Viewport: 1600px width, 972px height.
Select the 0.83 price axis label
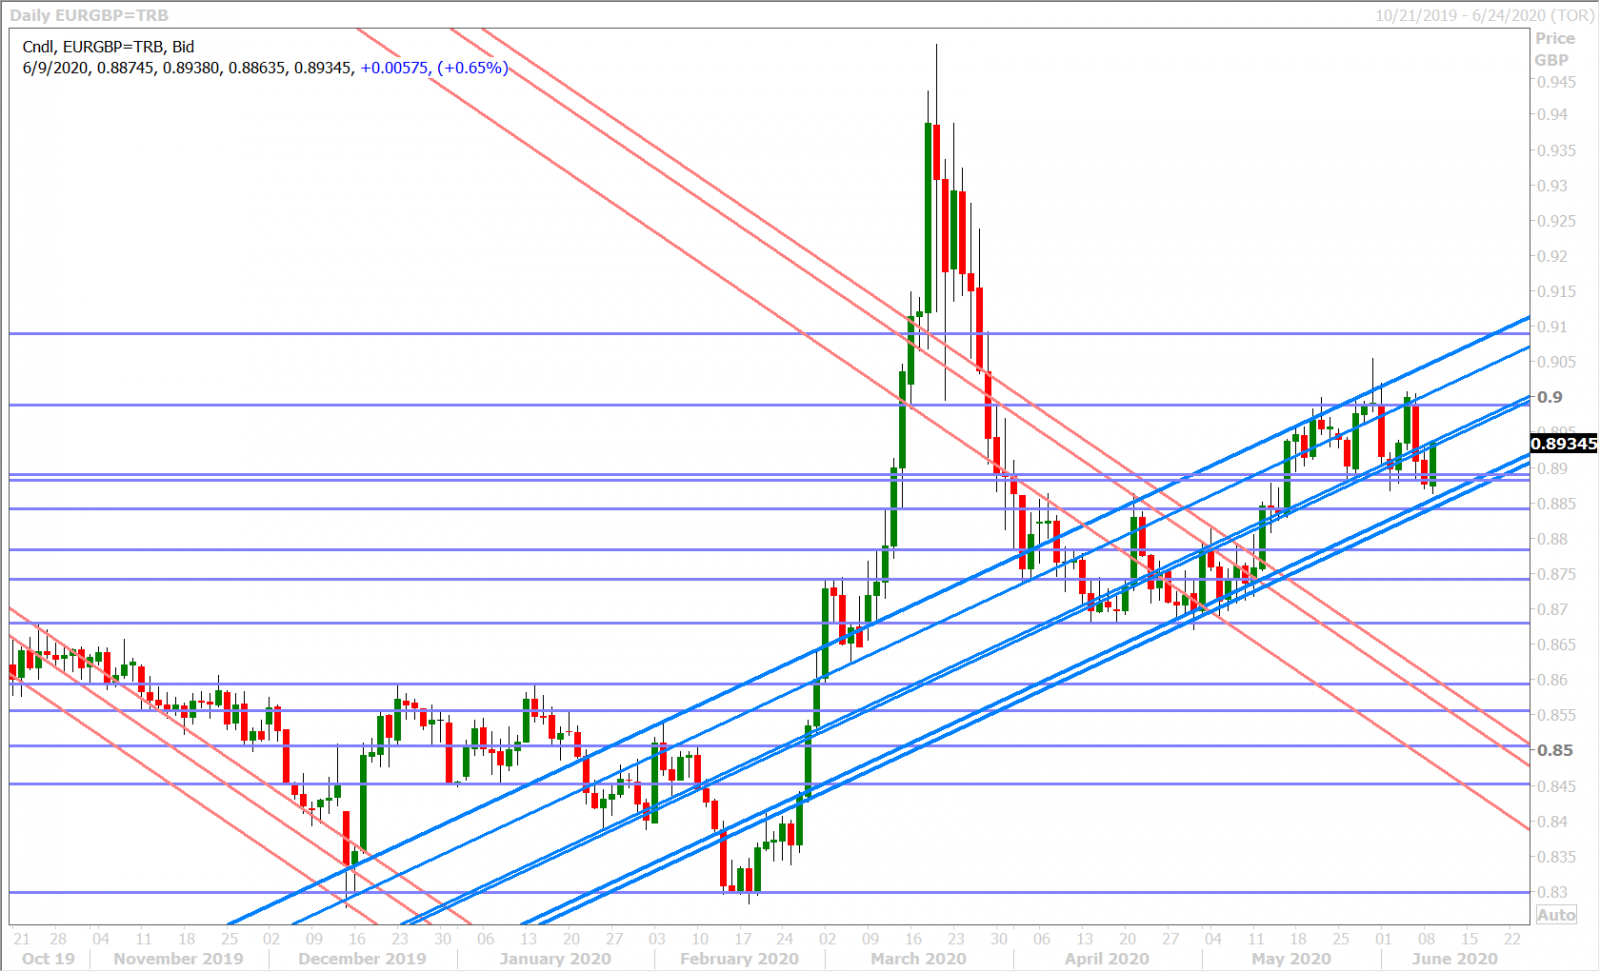tap(1552, 892)
